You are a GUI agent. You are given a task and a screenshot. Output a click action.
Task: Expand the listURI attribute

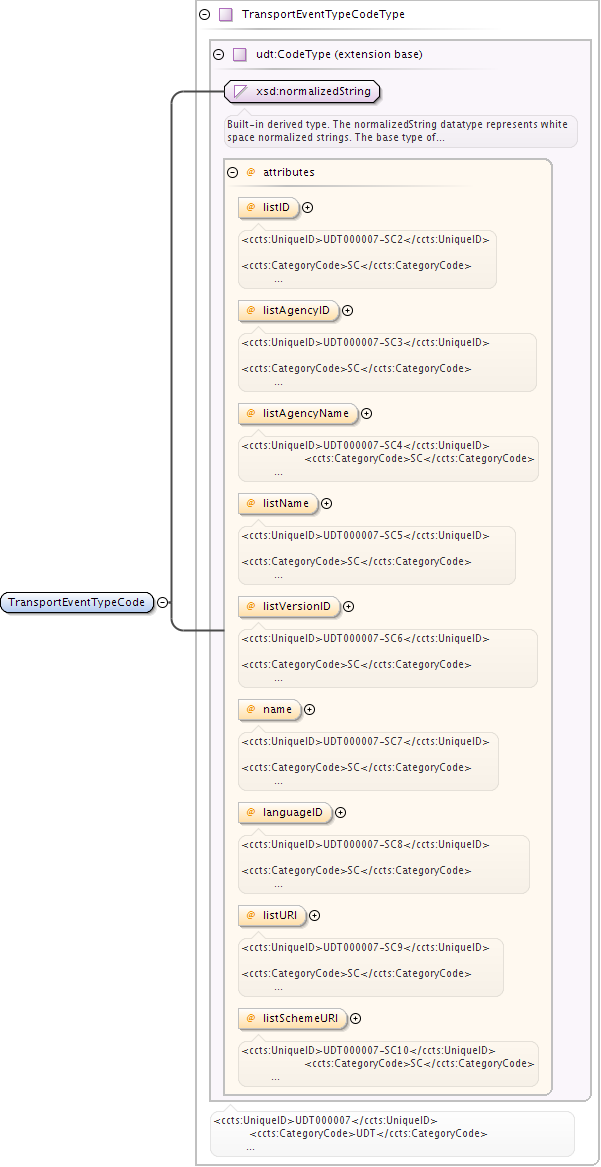(x=315, y=916)
